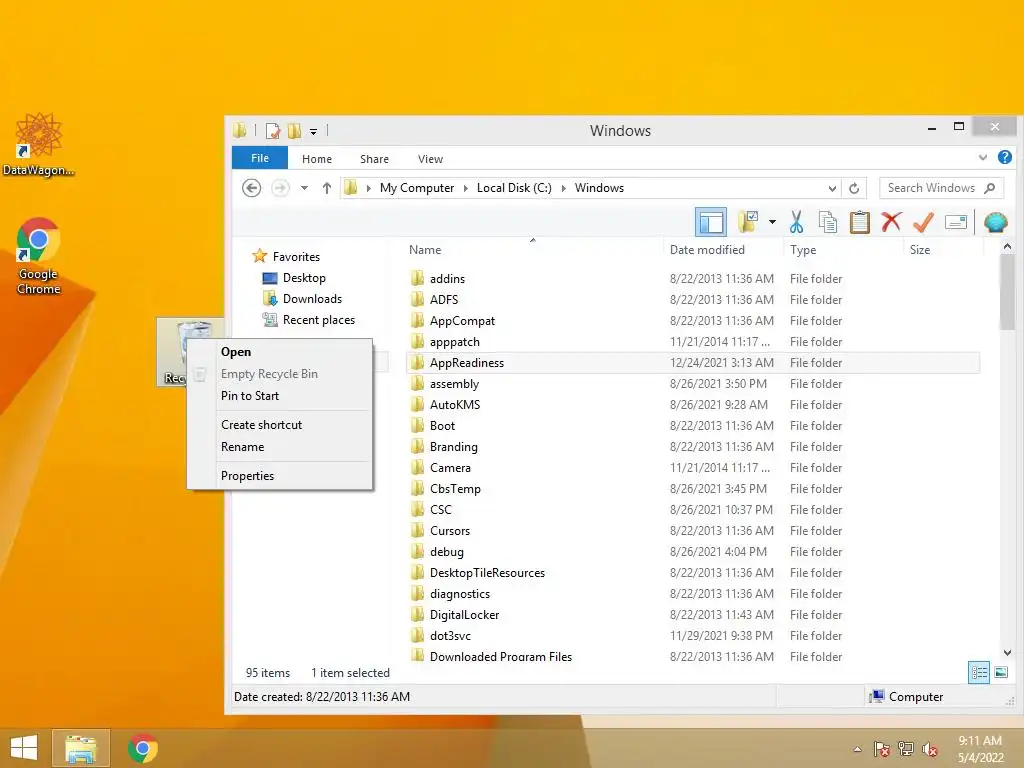Refresh the Windows folder view

point(854,188)
